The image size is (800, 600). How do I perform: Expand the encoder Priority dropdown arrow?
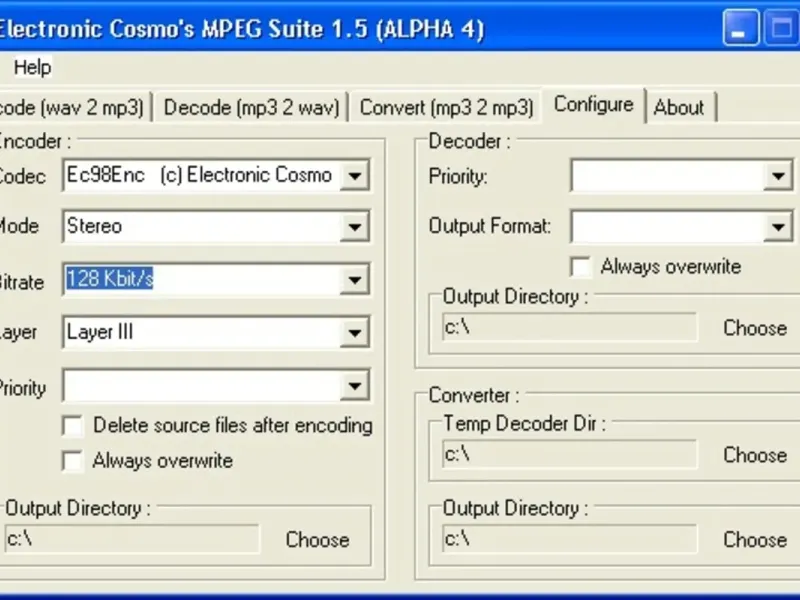tap(354, 386)
